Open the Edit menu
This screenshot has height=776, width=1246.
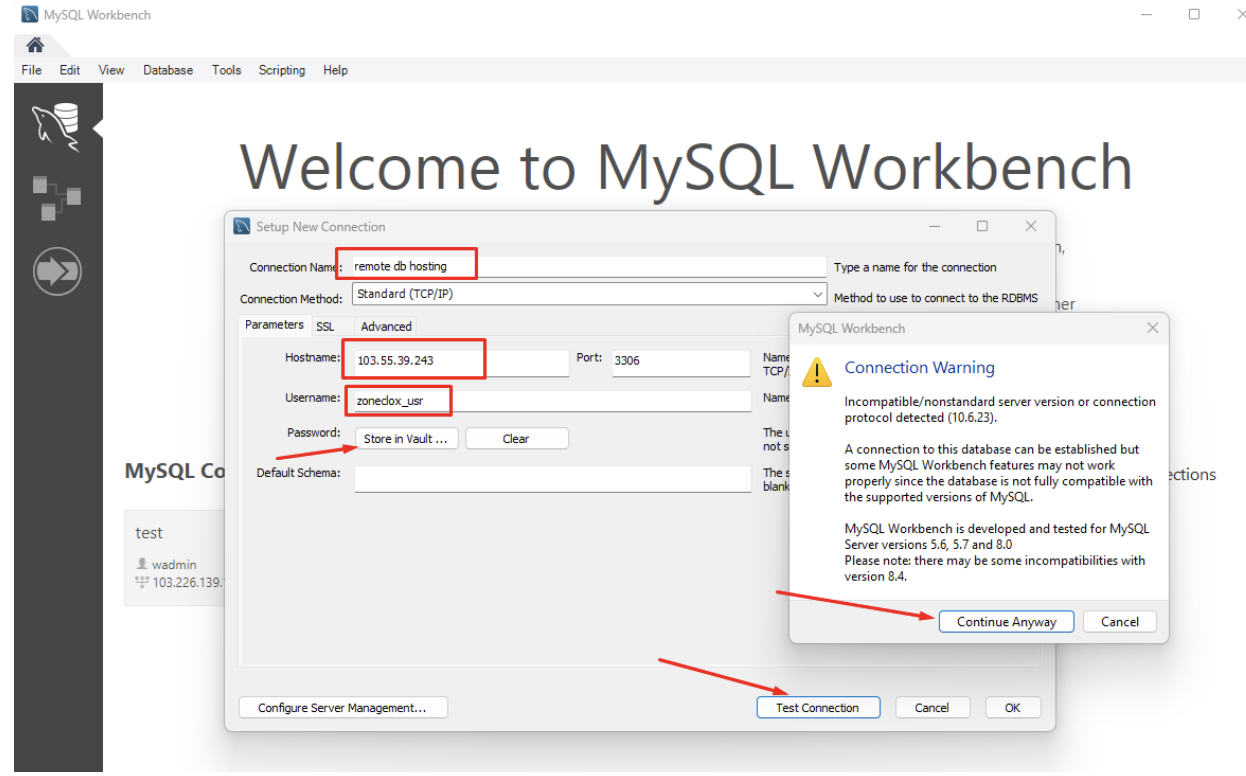click(x=70, y=70)
